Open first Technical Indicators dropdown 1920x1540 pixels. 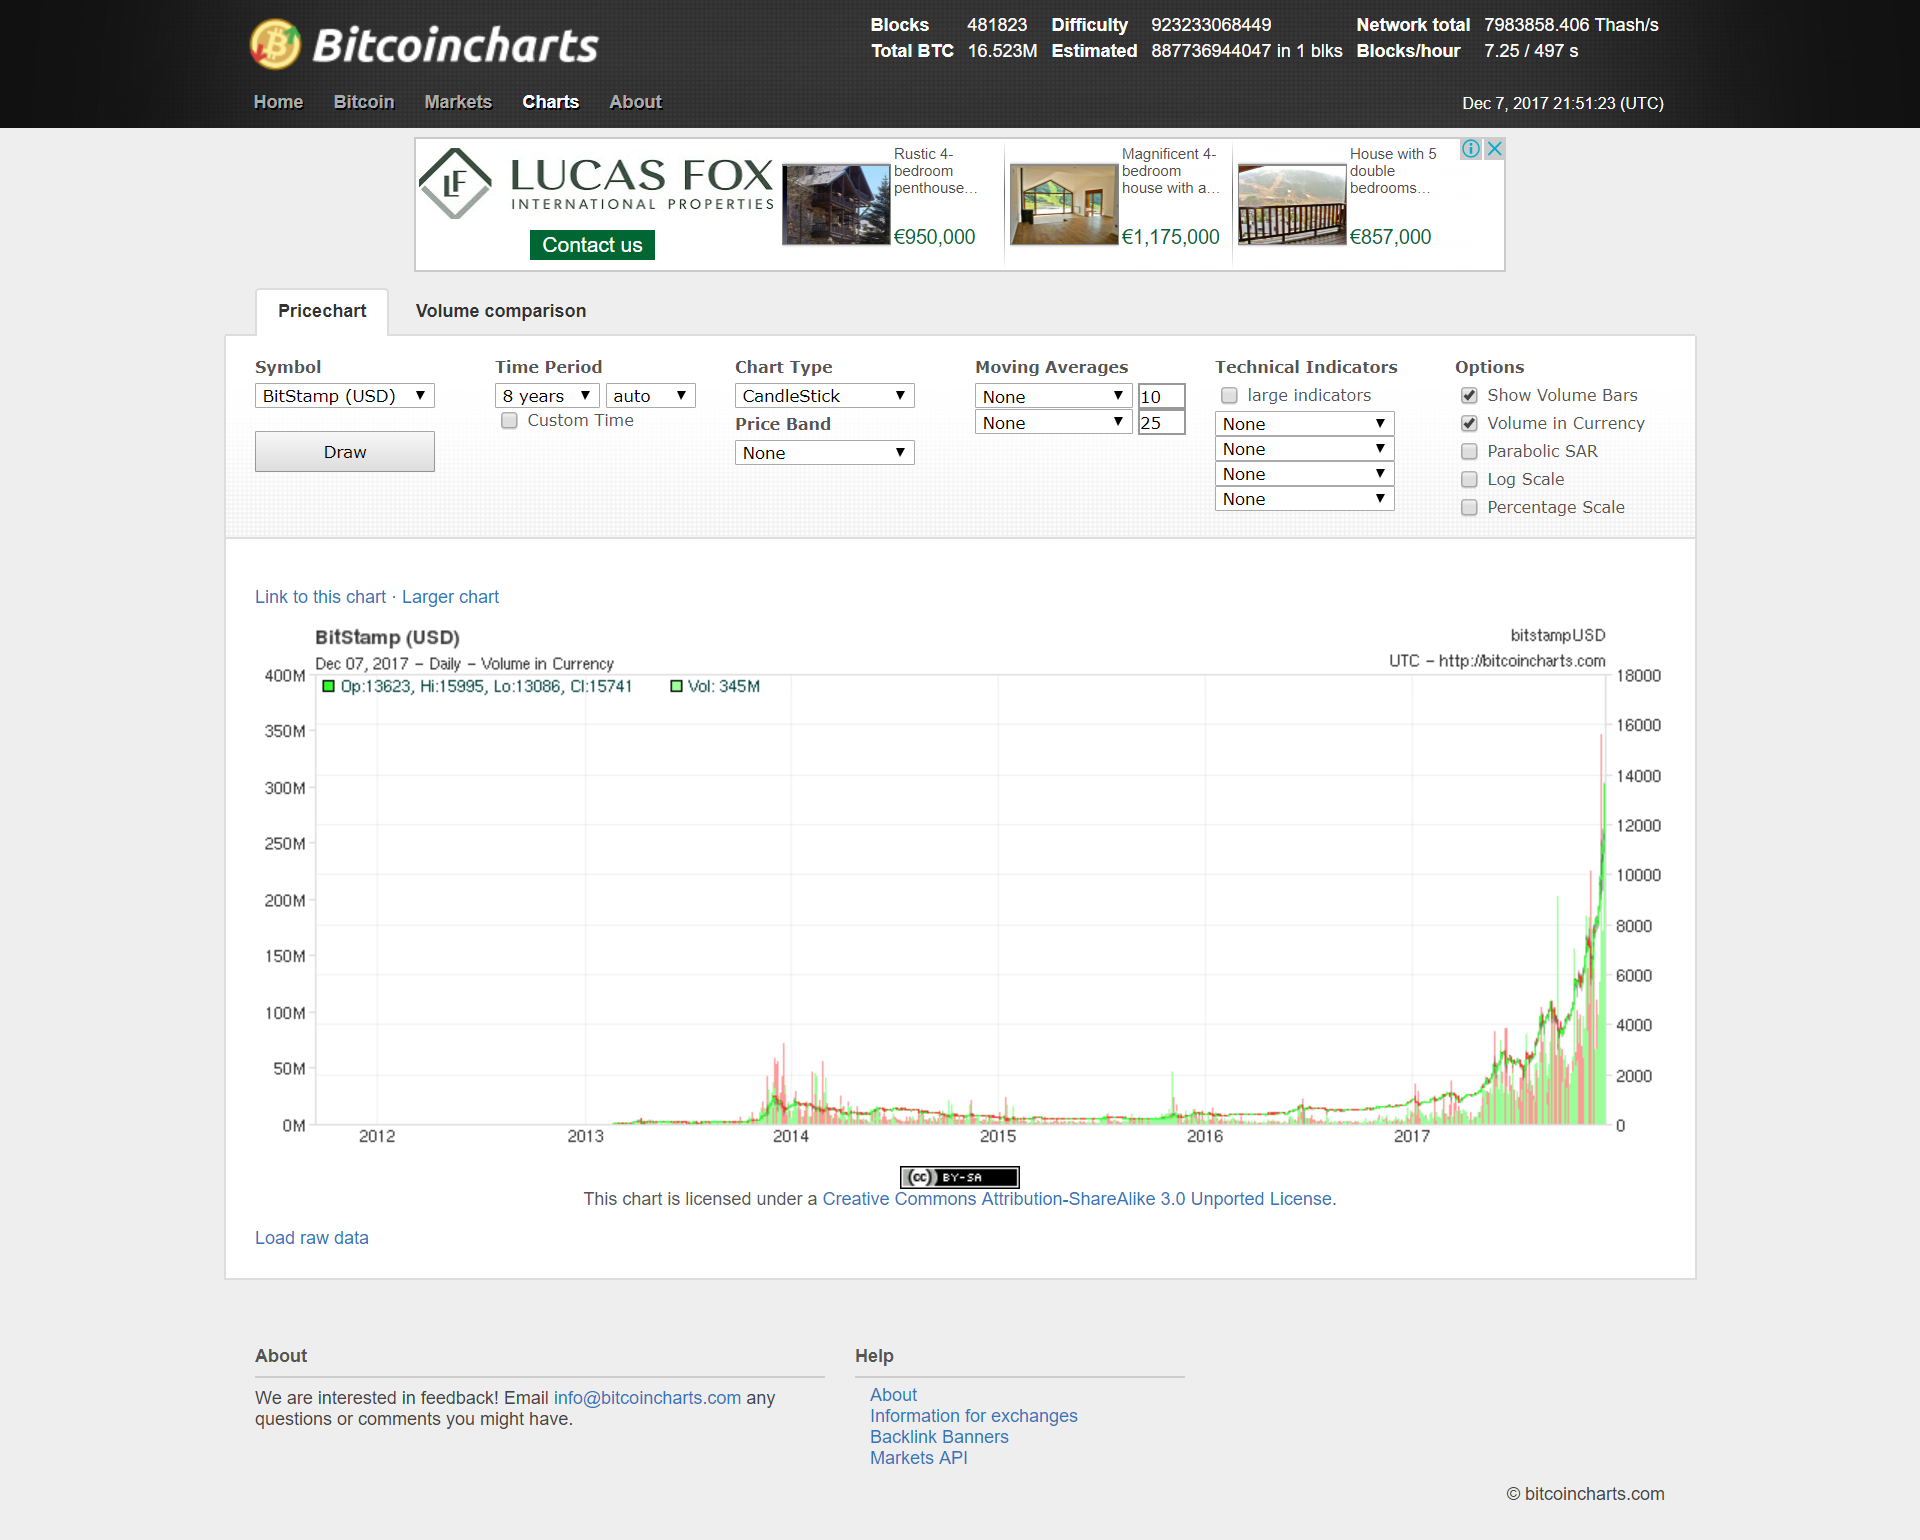[1305, 424]
